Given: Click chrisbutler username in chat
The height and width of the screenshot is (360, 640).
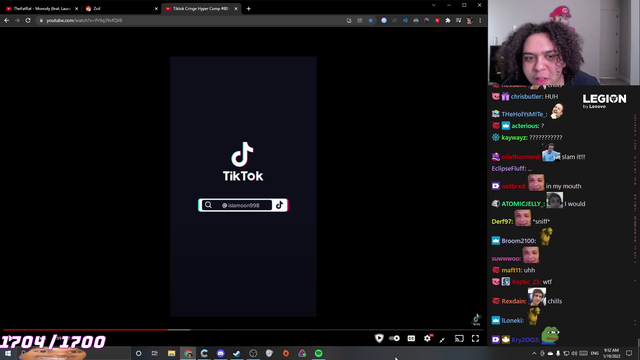Looking at the screenshot, I should coord(527,97).
